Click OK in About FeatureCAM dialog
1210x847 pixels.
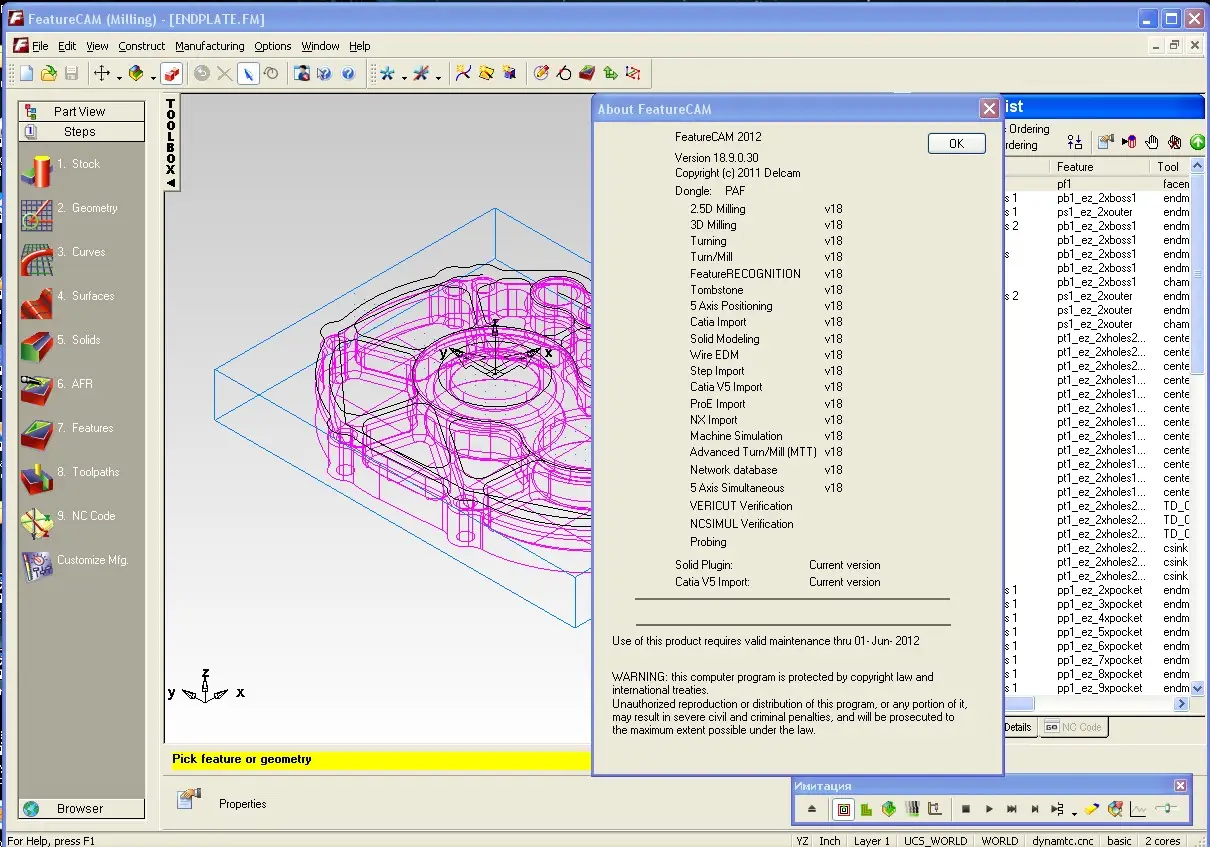coord(956,143)
